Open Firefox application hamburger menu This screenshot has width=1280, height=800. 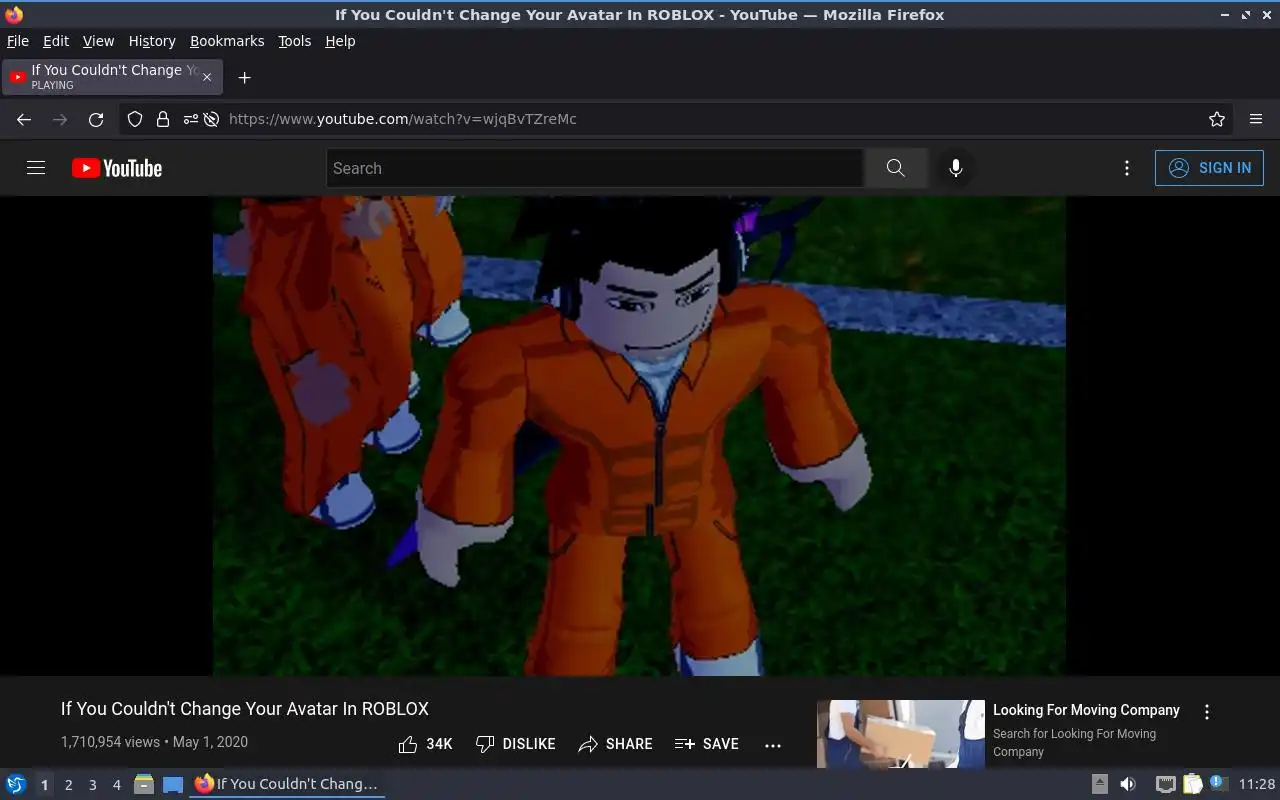pyautogui.click(x=1256, y=119)
